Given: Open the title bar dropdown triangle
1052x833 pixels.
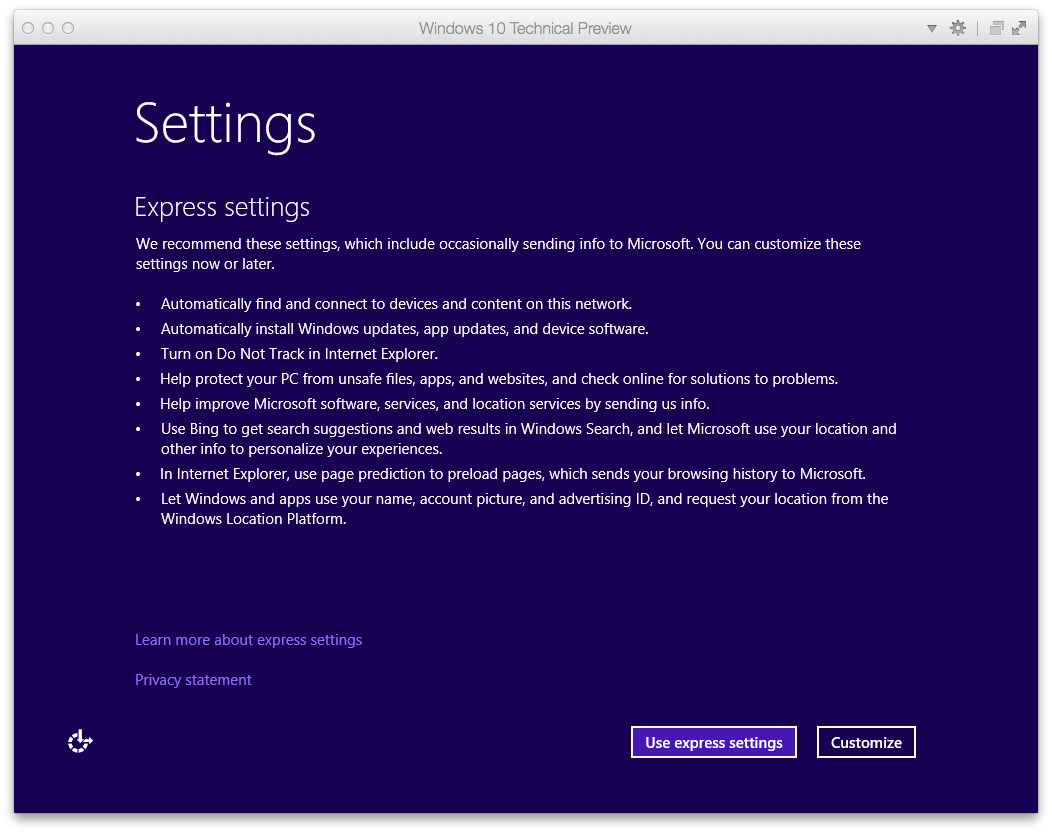Looking at the screenshot, I should click(931, 29).
